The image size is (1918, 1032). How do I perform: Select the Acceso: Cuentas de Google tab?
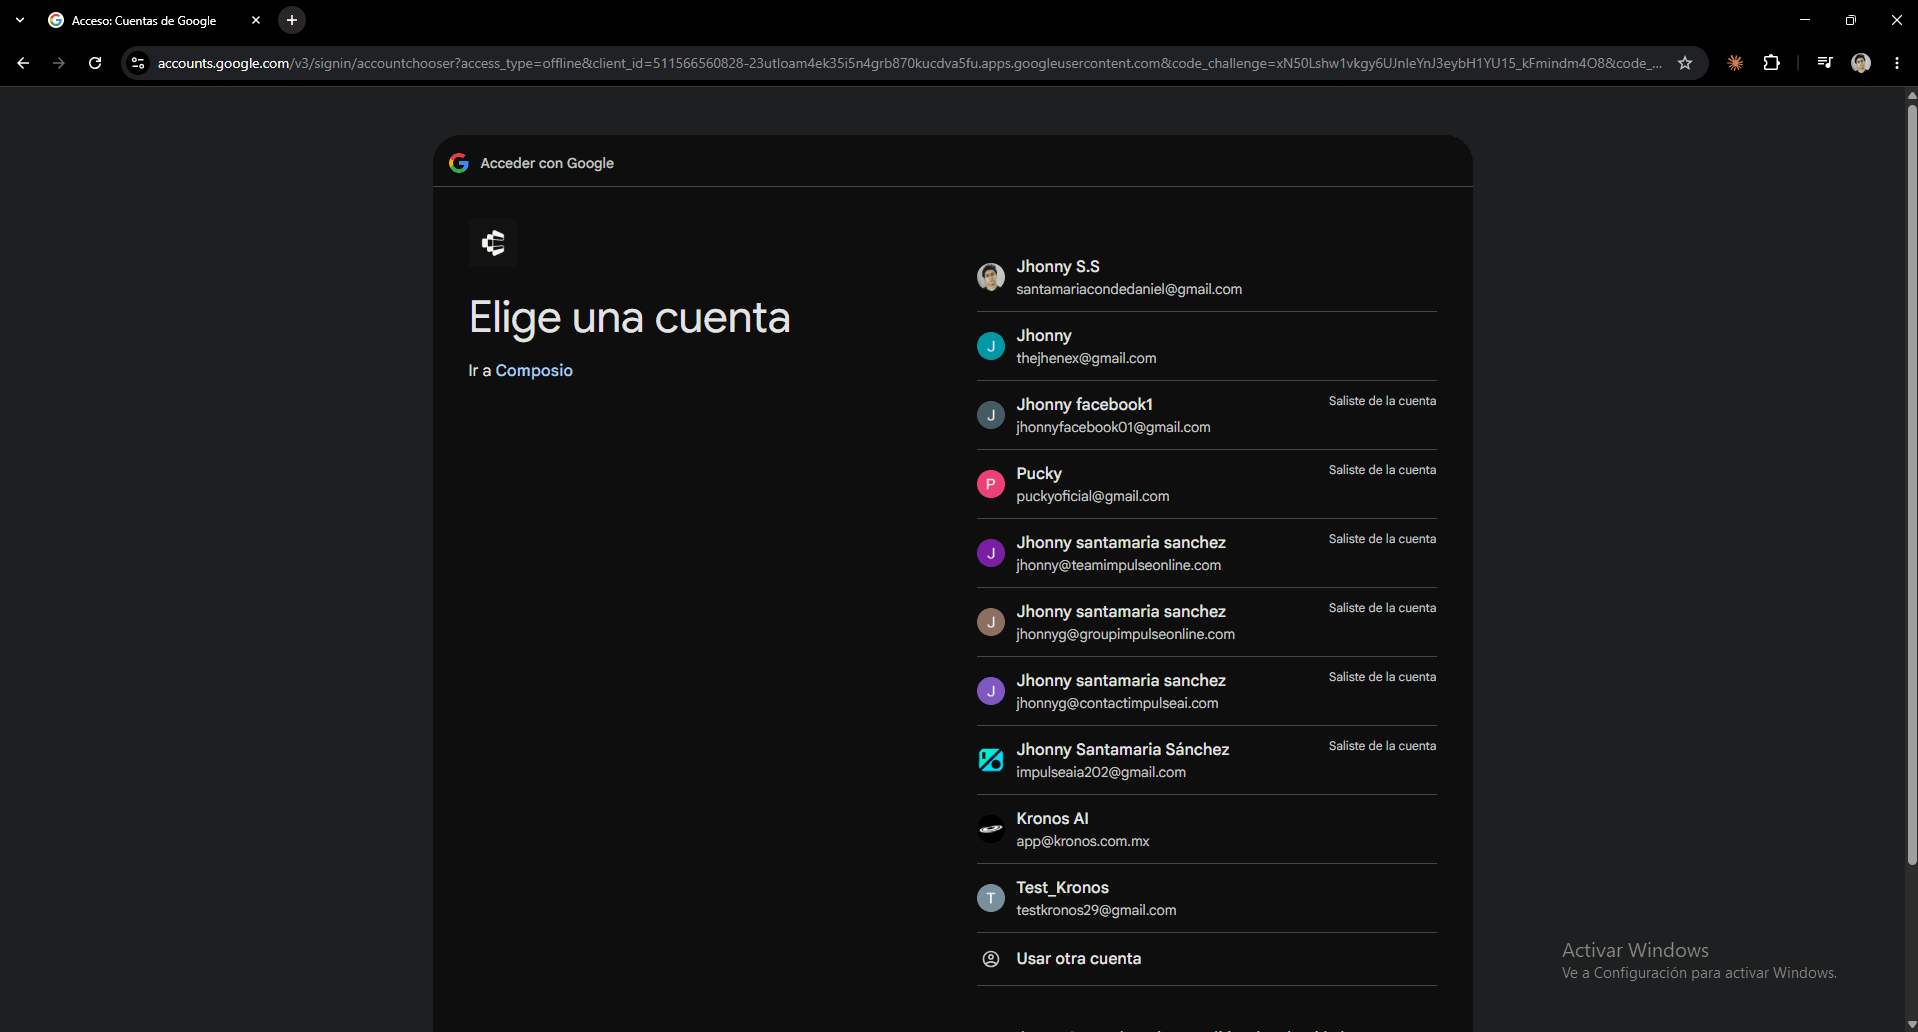[x=144, y=20]
